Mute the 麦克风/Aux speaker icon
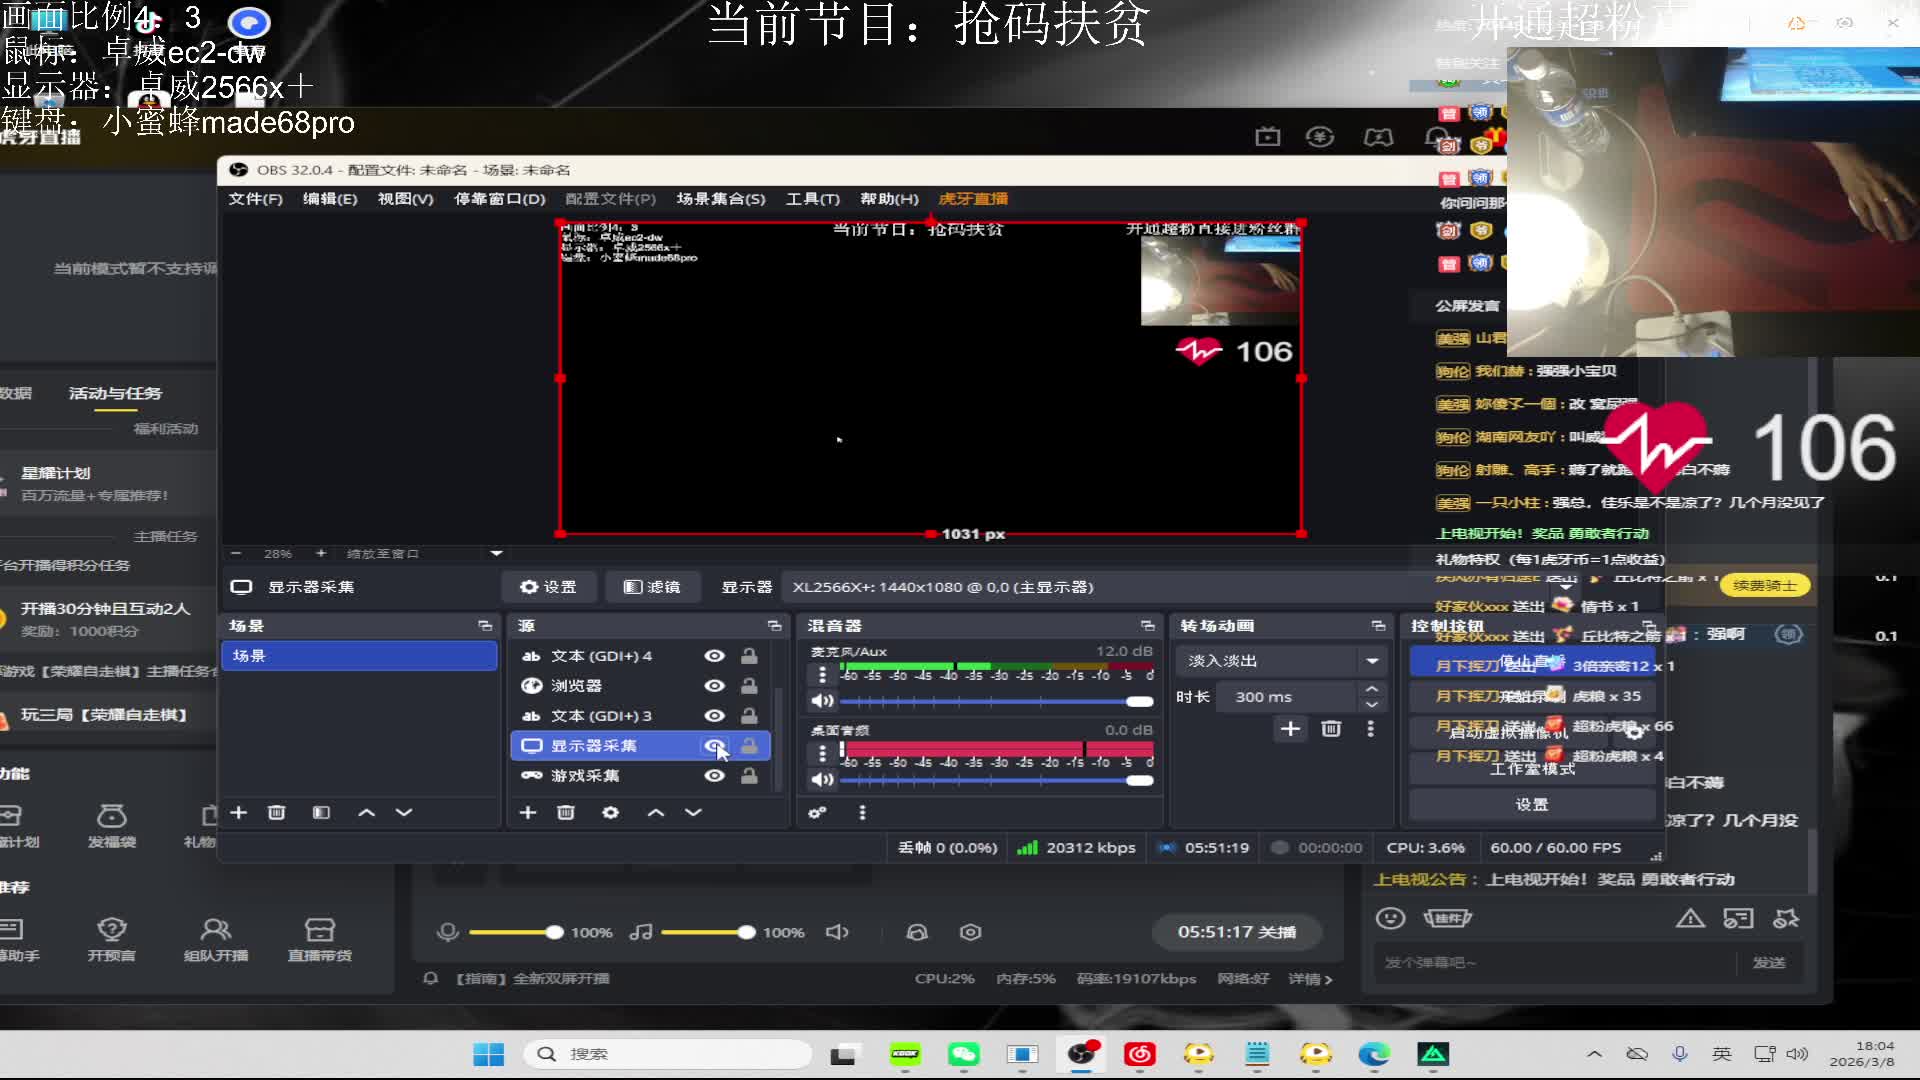Screen dimensions: 1920x1080 coord(822,701)
